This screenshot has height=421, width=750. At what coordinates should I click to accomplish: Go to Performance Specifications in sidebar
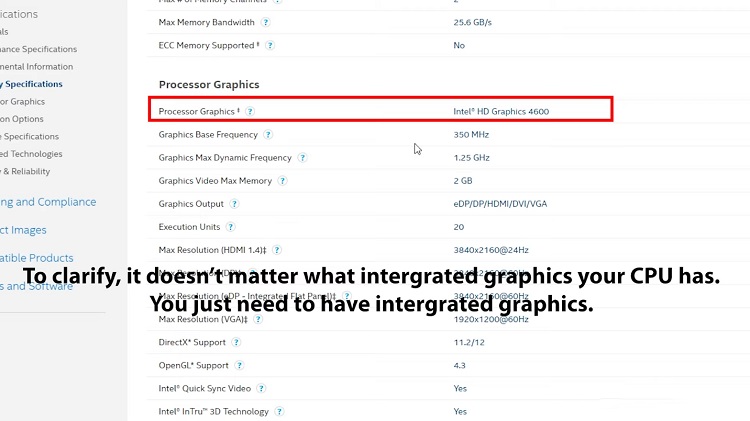(38, 49)
